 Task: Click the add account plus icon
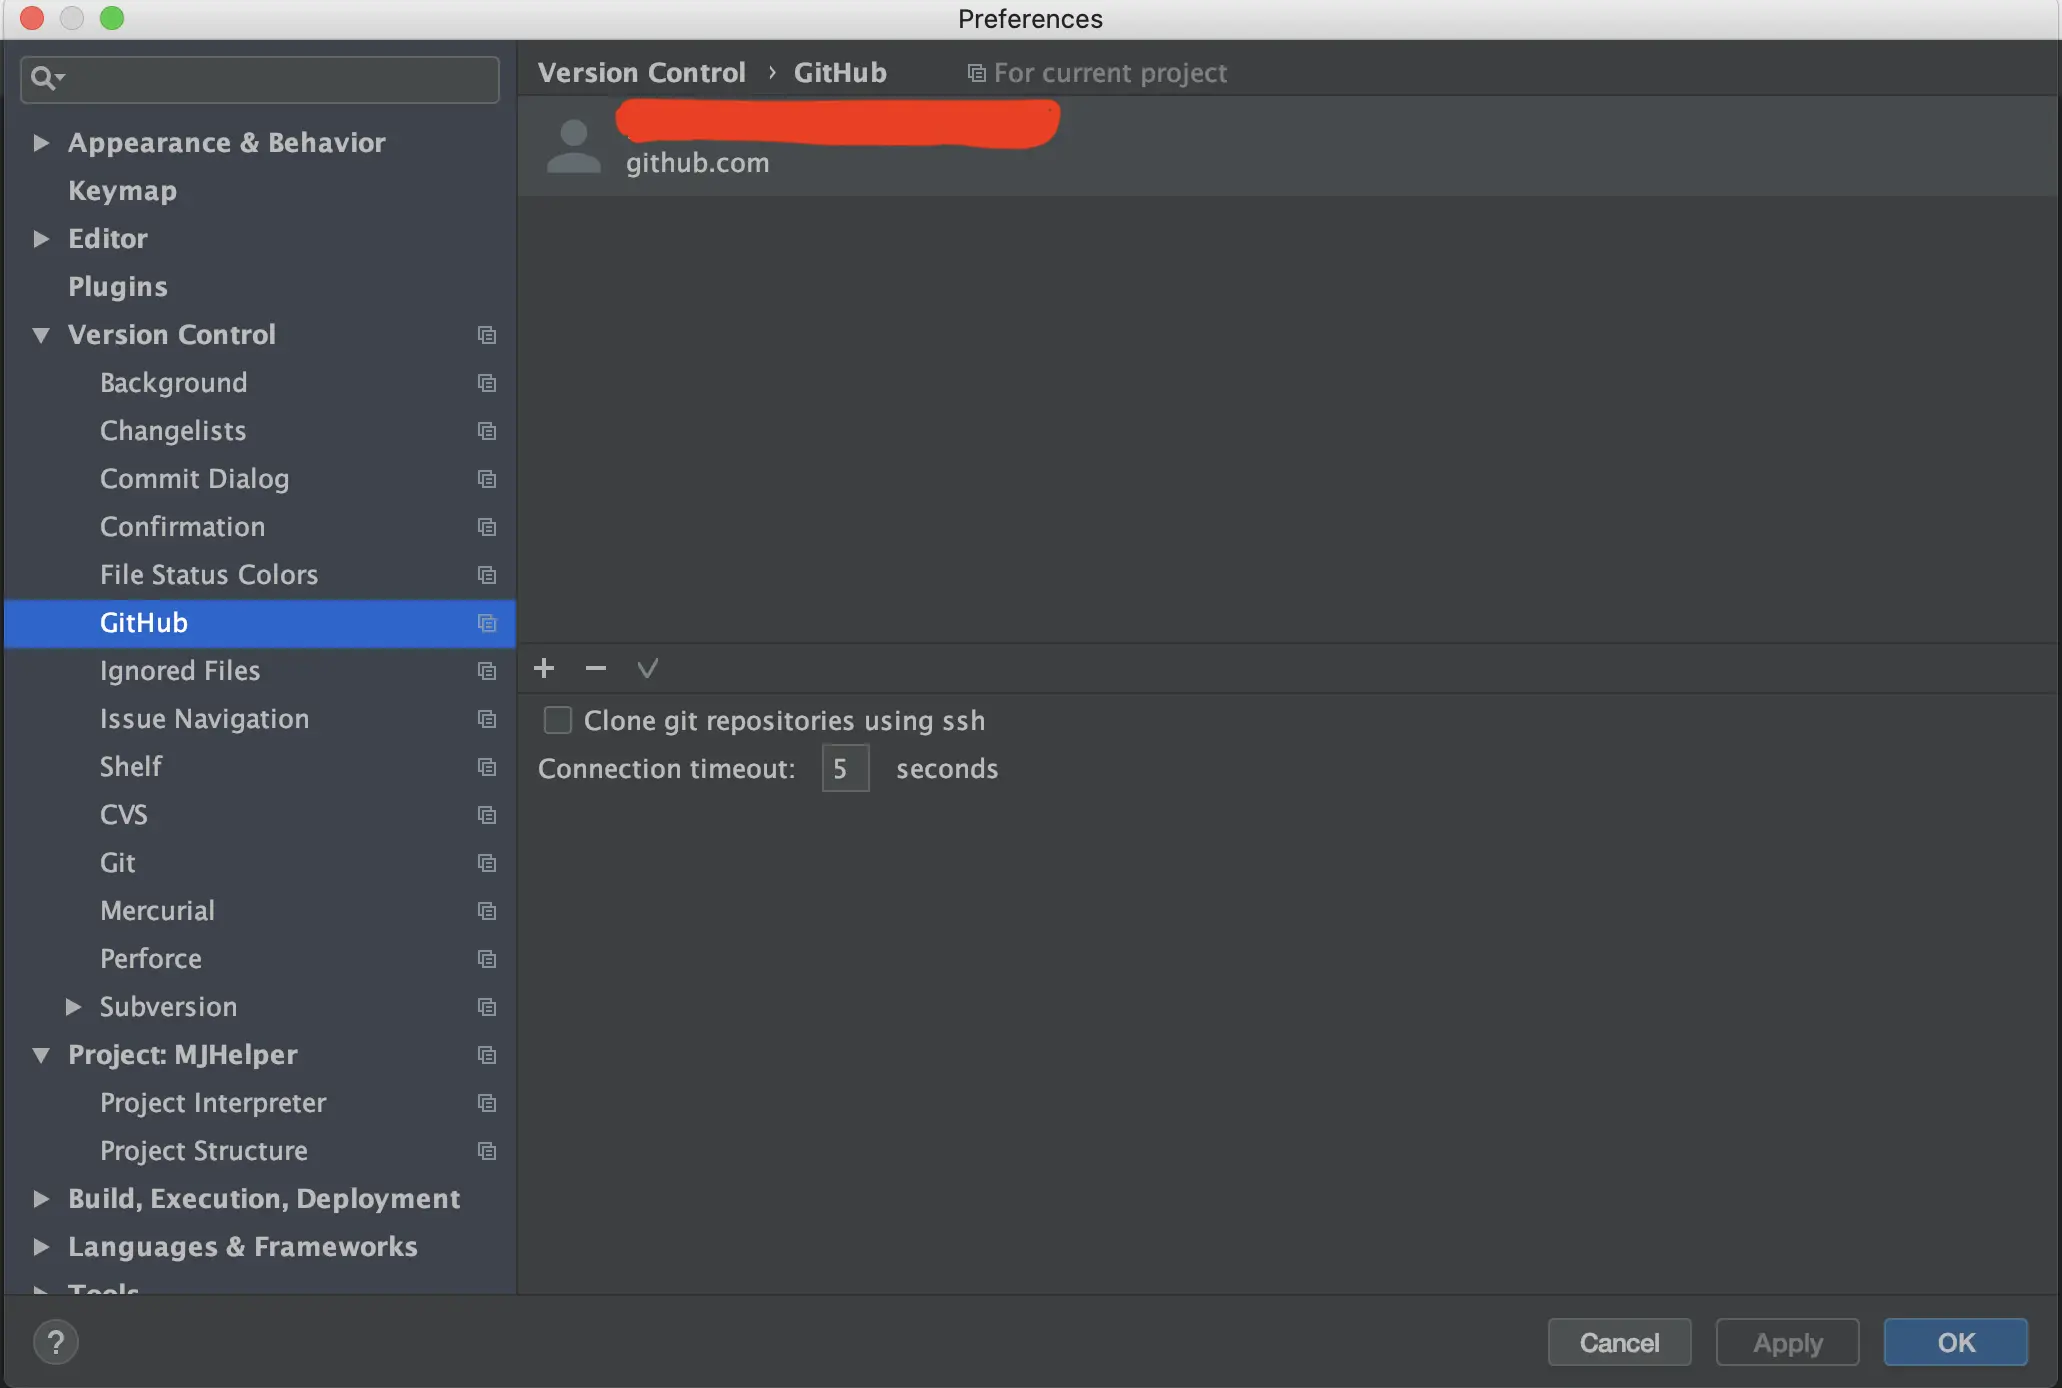[544, 668]
